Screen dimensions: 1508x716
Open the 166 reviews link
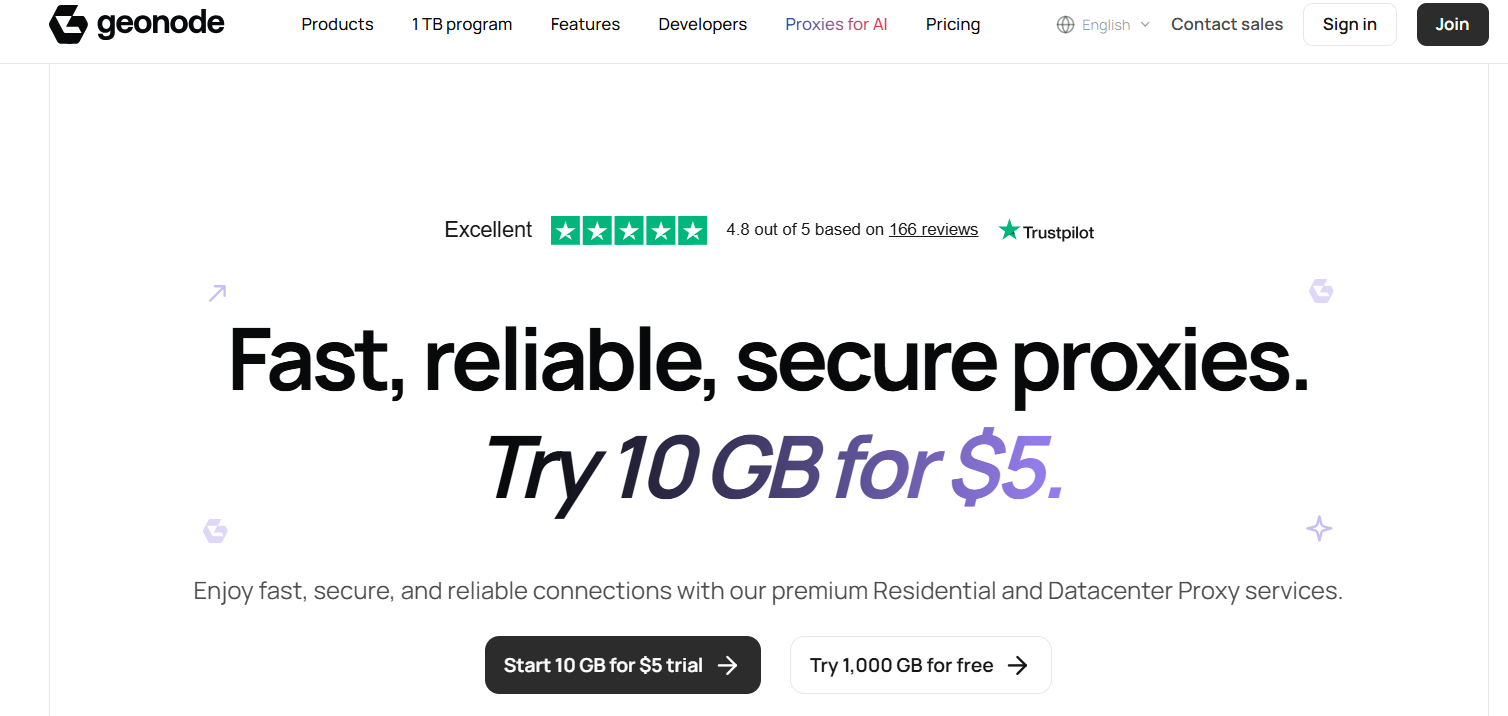point(933,230)
